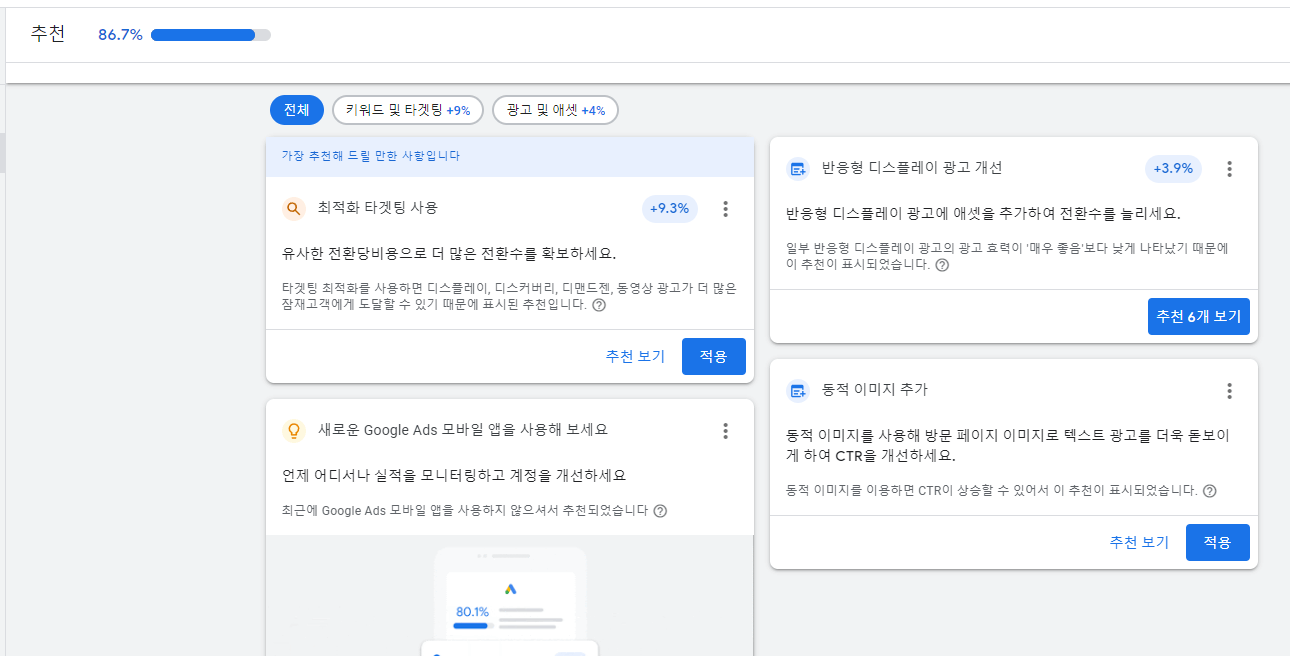Click the magnifier icon on 최적화 타겟팅 사용 card
1290x656 pixels.
pos(293,208)
